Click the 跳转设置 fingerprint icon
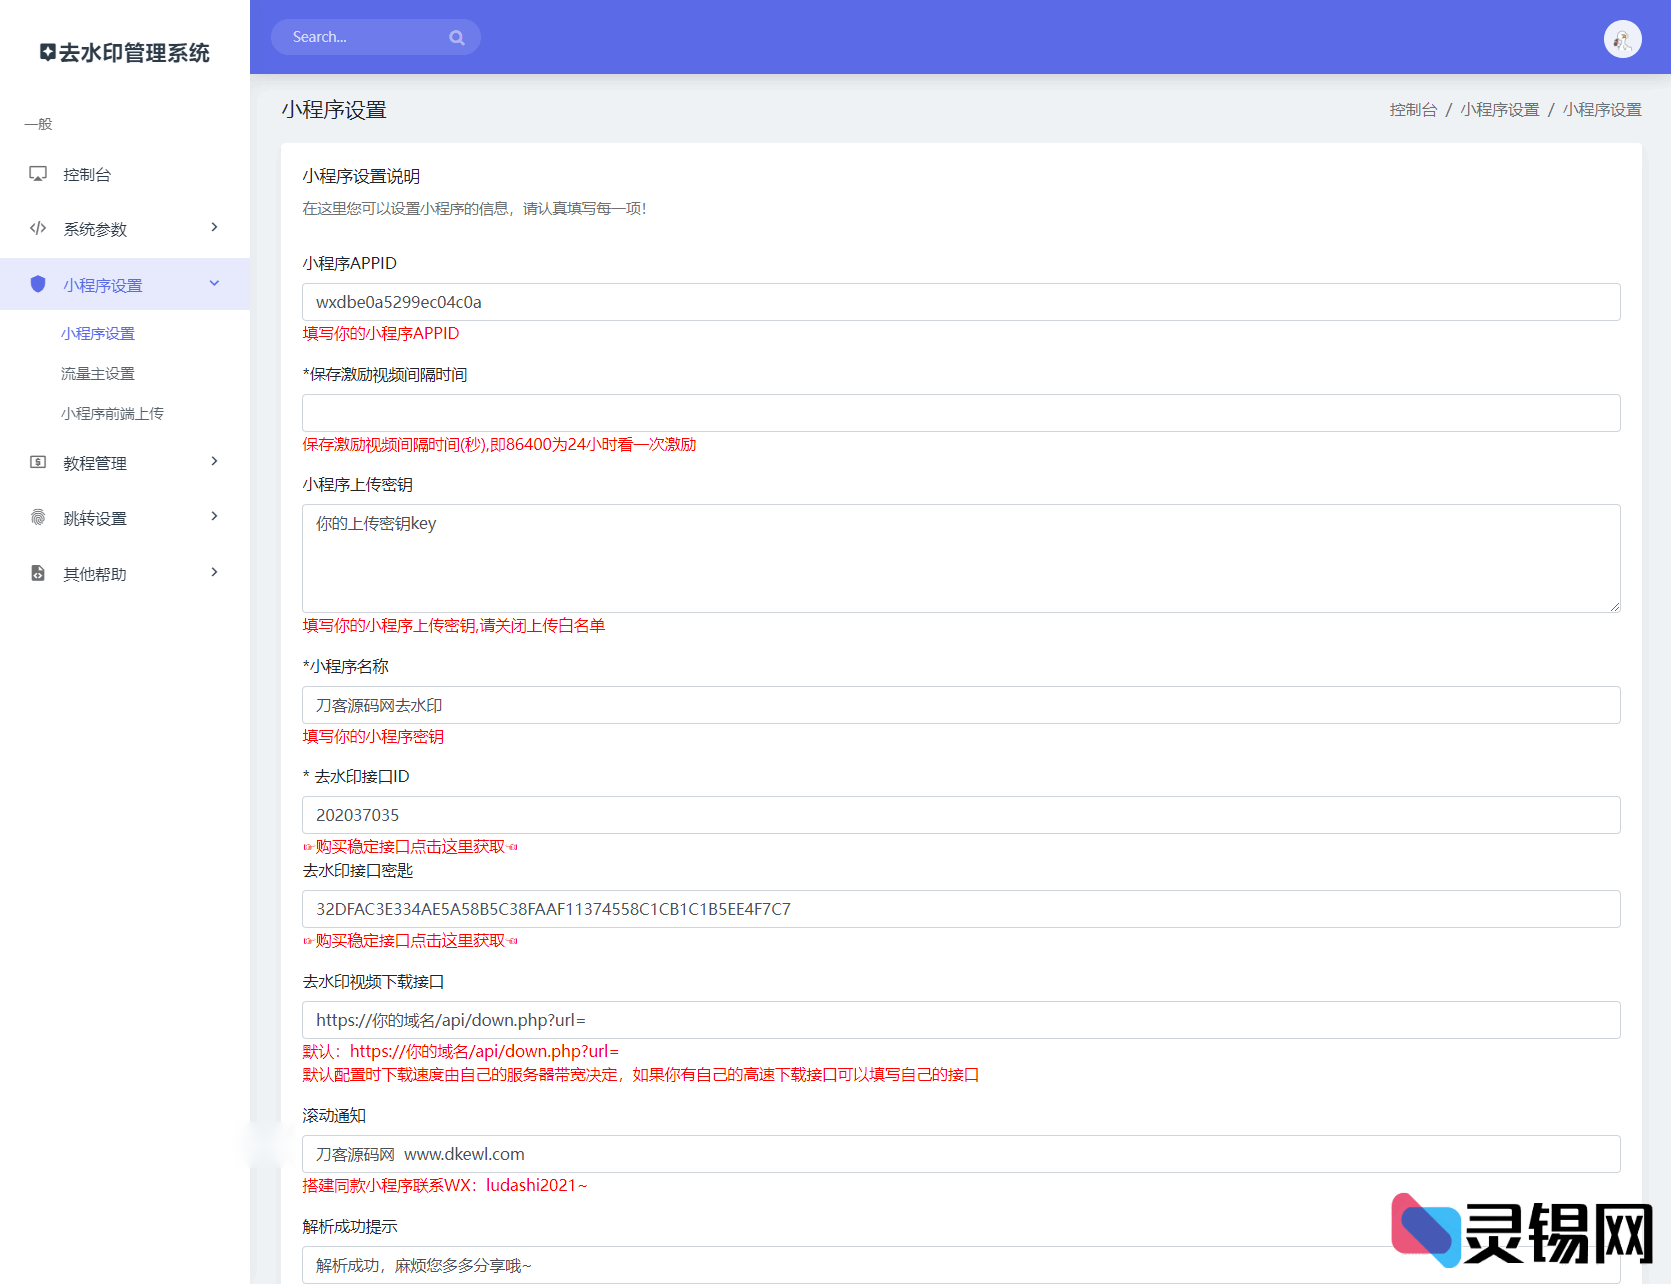Viewport: 1671px width, 1284px height. tap(38, 517)
